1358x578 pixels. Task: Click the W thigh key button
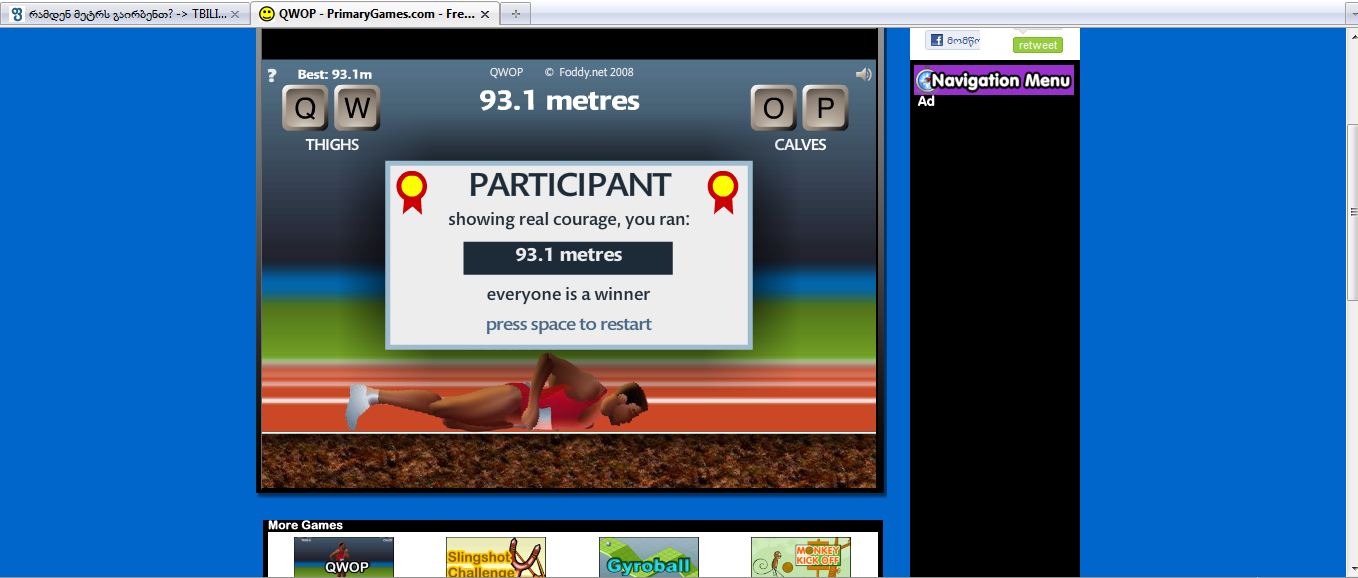click(357, 108)
